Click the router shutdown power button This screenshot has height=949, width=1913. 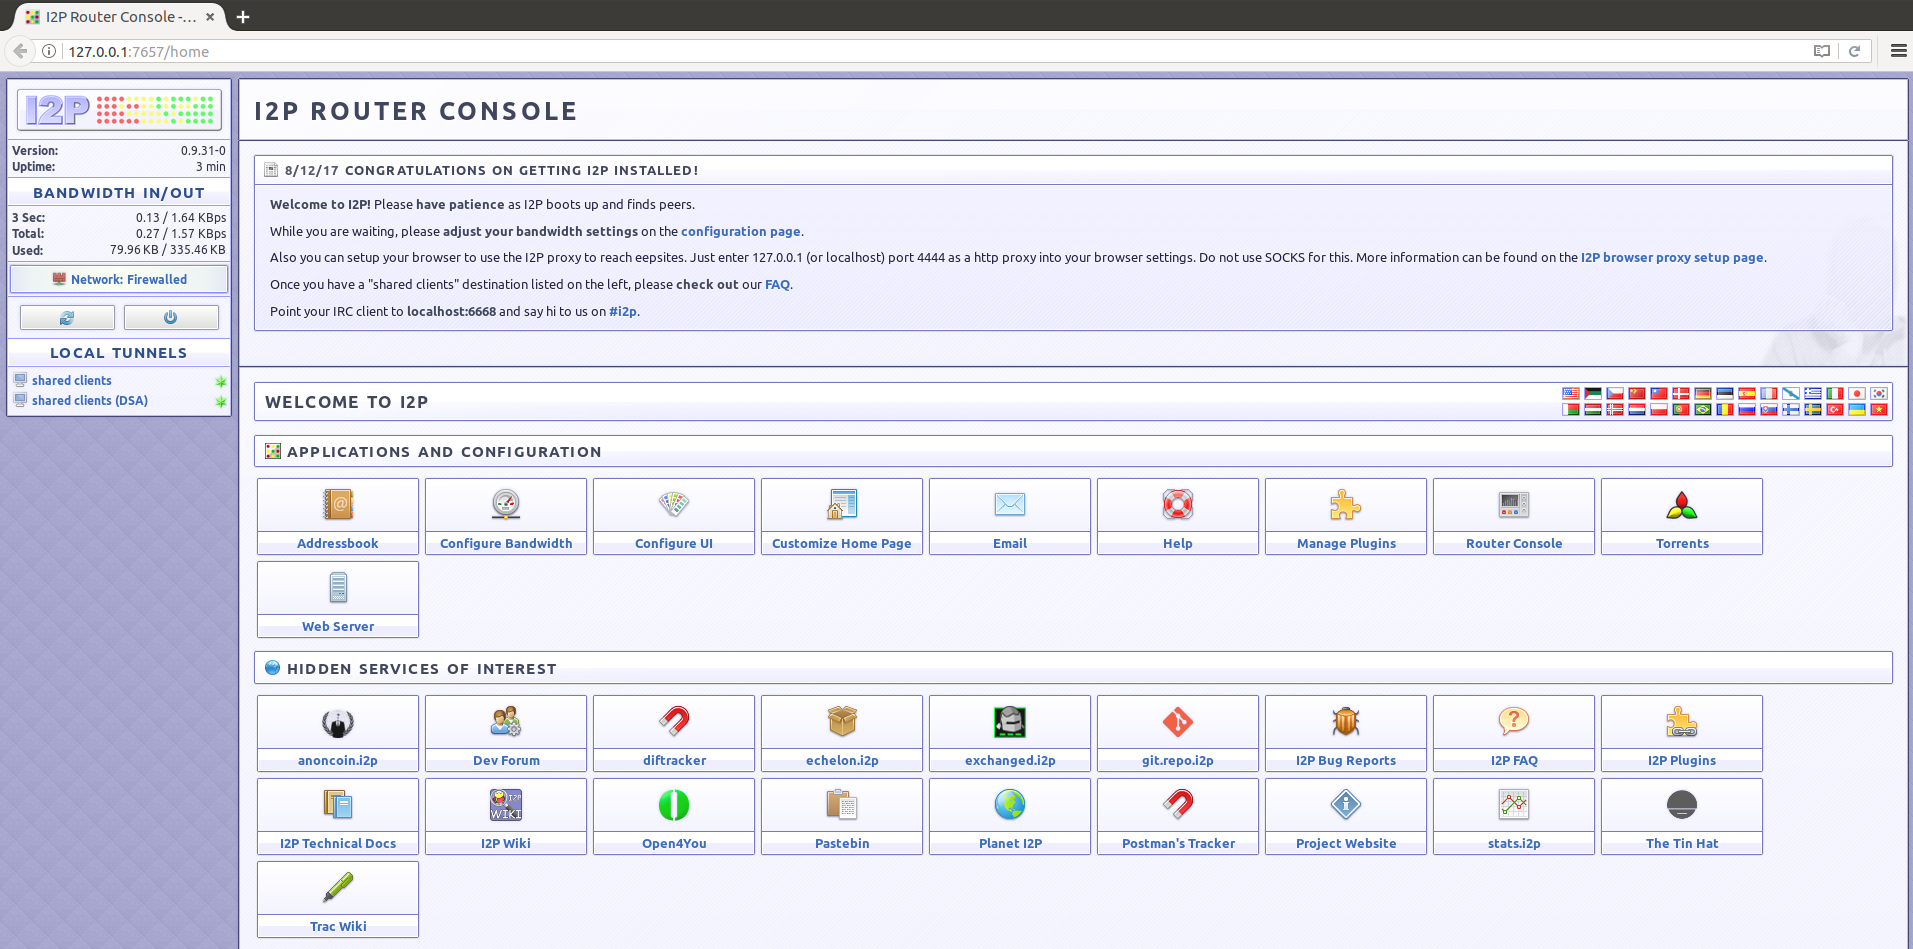point(171,317)
